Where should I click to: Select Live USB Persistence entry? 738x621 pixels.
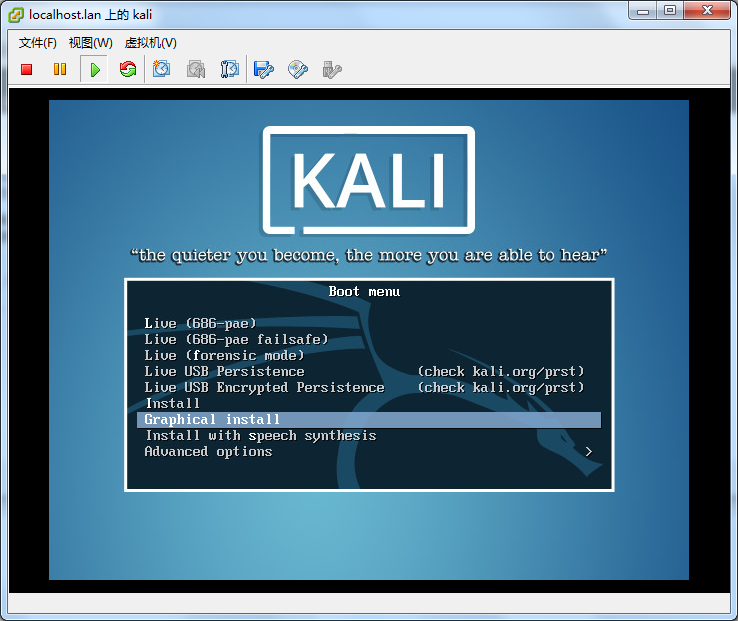(369, 371)
